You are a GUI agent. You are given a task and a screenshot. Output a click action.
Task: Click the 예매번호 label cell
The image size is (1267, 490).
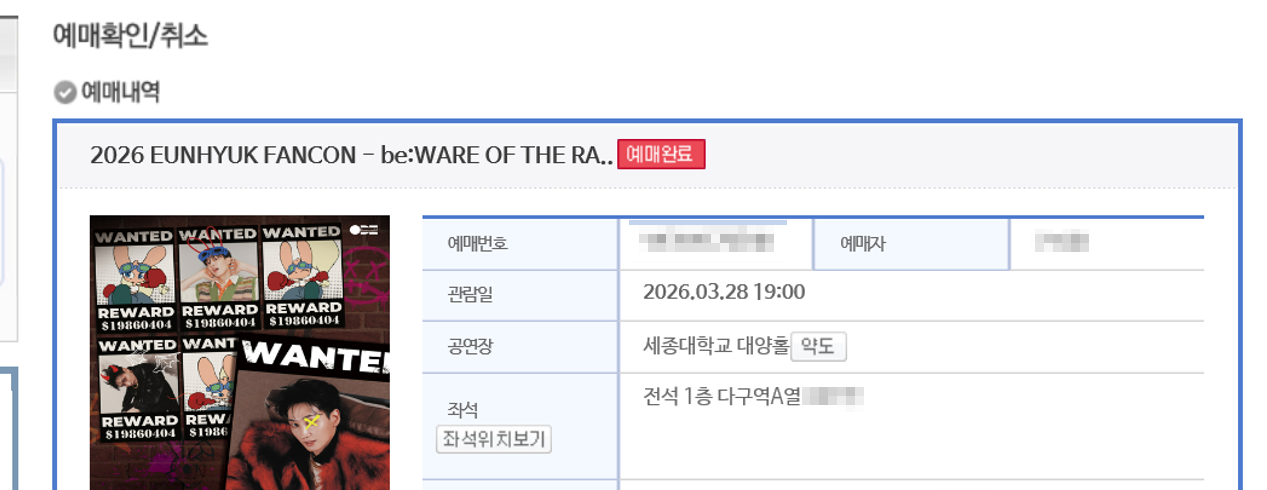pos(478,243)
